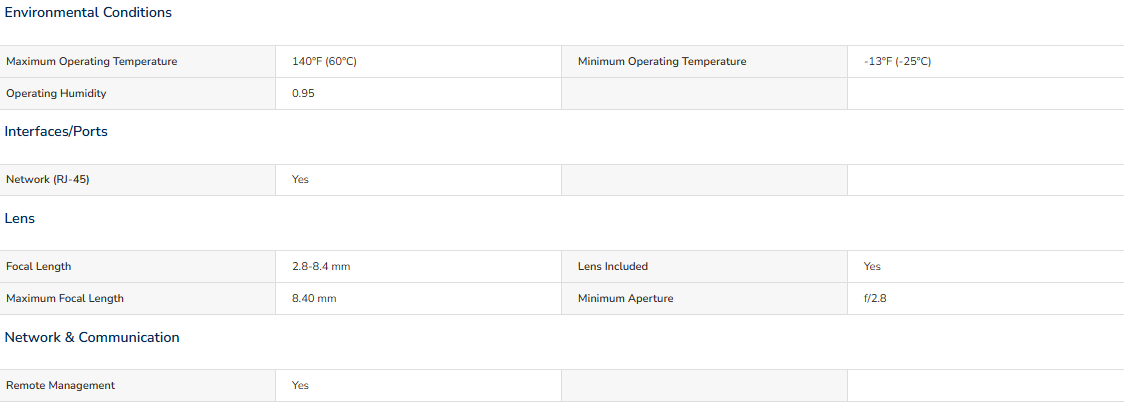Select the Minimum Operating Temperature label
The image size is (1124, 403).
[662, 62]
